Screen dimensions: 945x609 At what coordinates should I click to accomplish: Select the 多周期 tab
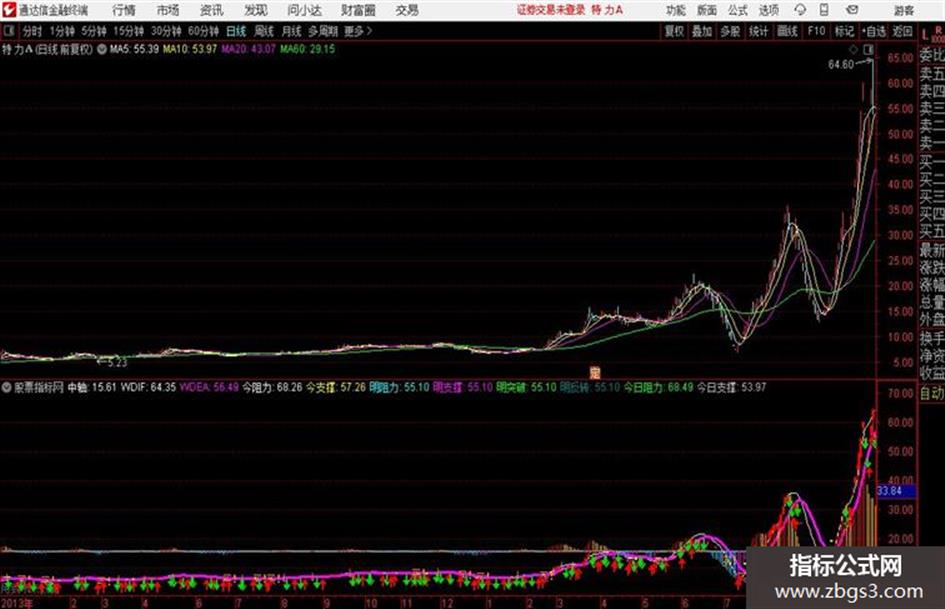click(x=323, y=31)
